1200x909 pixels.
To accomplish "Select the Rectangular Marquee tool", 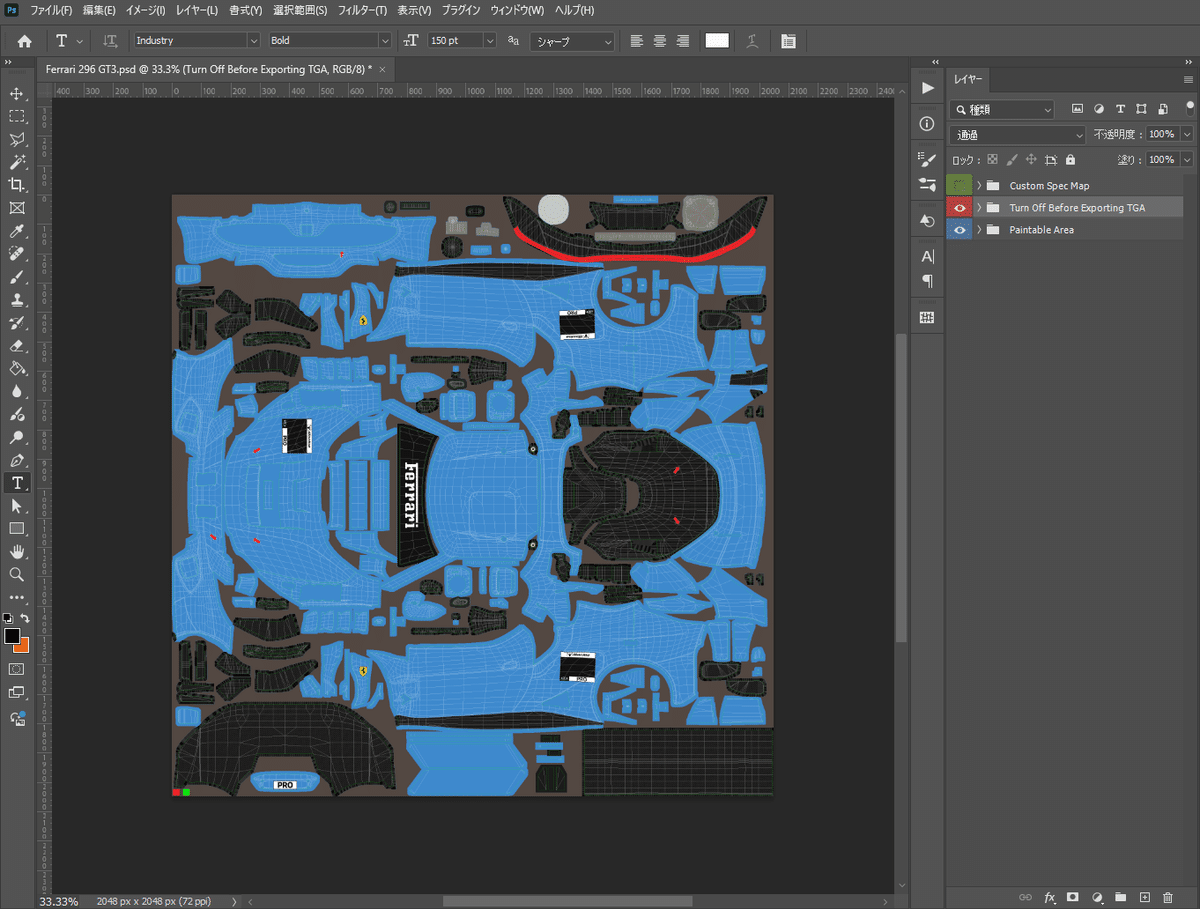I will [17, 116].
